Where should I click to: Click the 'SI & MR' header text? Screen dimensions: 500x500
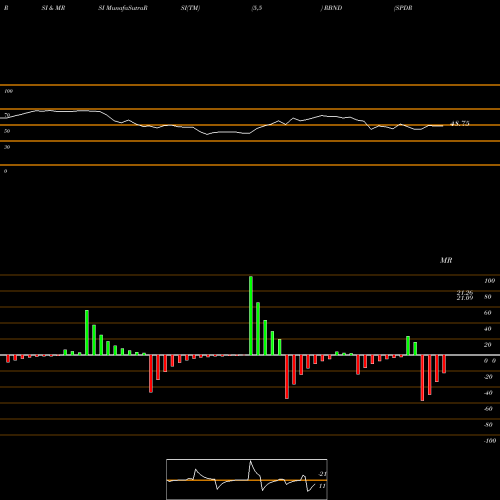(53, 8)
